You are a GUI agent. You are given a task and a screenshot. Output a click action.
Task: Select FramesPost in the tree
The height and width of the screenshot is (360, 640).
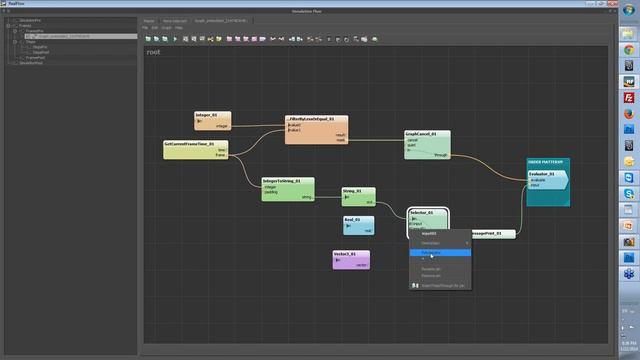point(36,58)
